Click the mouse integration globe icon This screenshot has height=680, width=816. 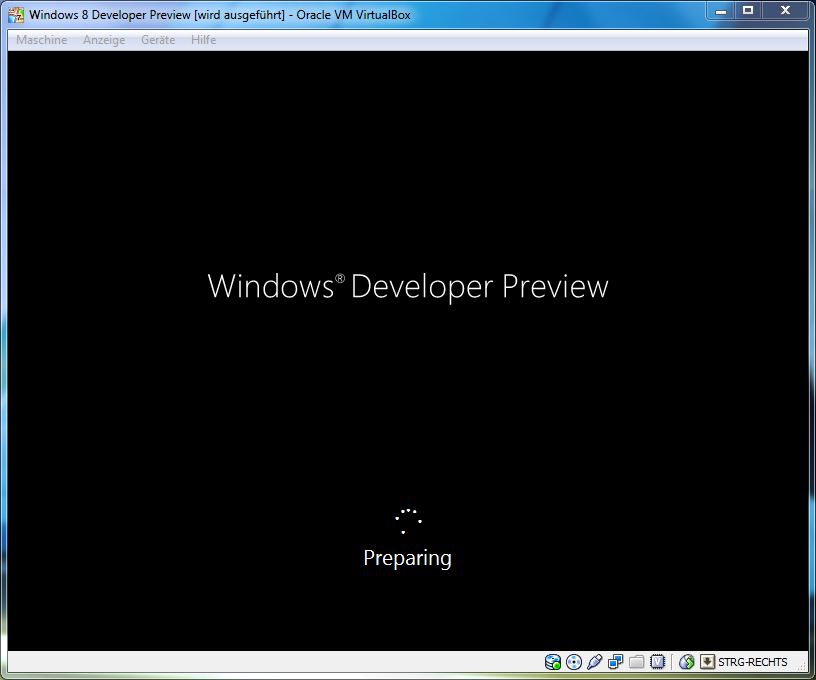686,662
